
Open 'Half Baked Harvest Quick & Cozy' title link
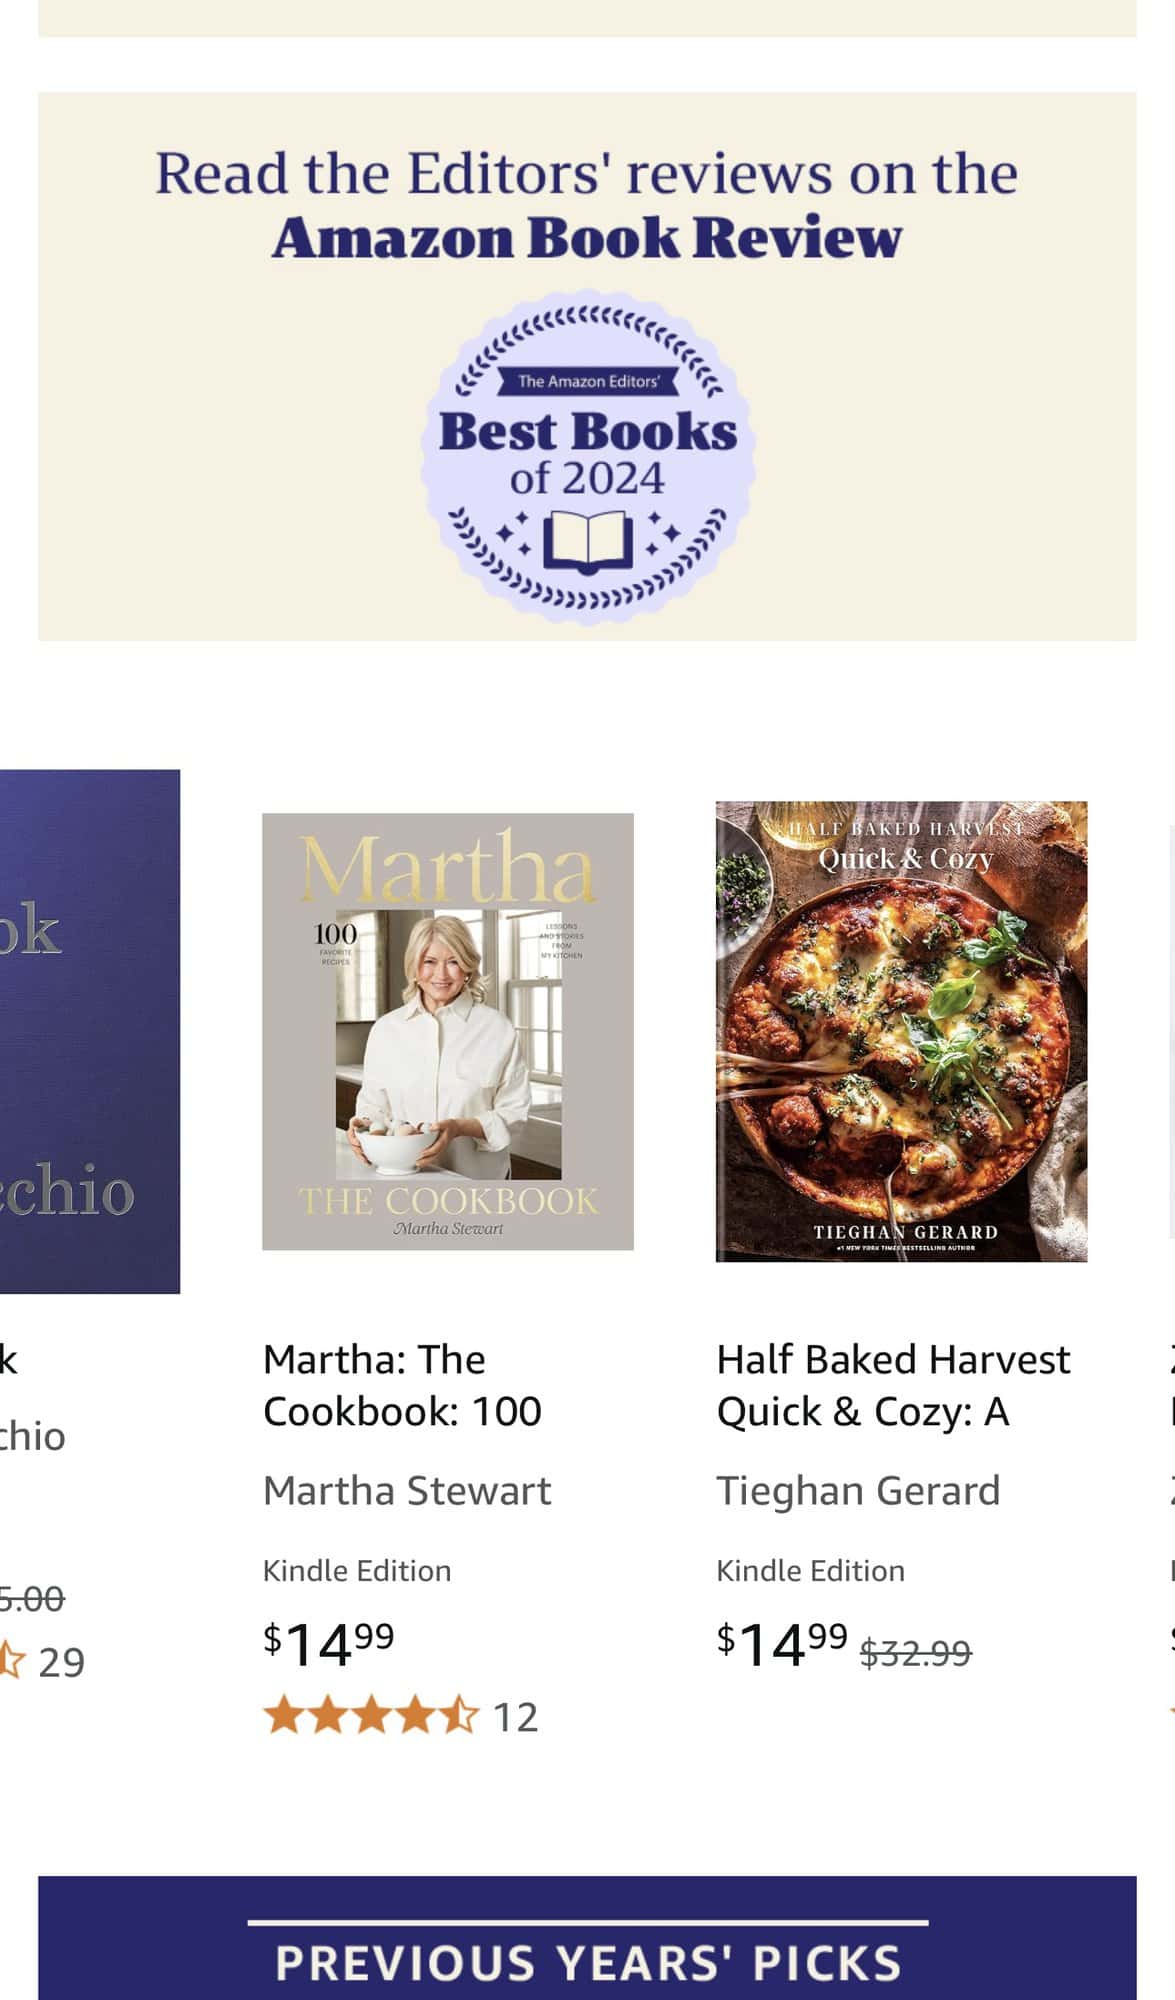click(x=893, y=1385)
